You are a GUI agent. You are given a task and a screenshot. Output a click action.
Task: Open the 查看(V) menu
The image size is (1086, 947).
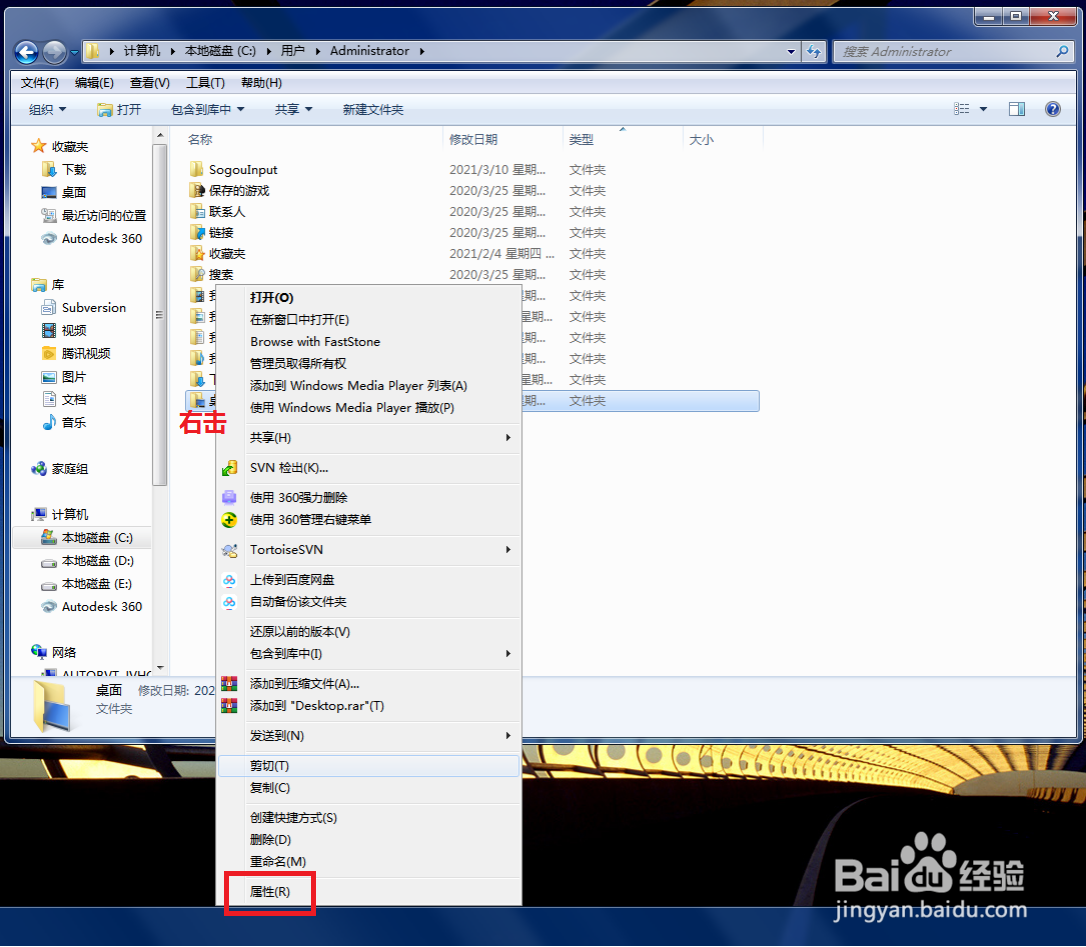(150, 83)
